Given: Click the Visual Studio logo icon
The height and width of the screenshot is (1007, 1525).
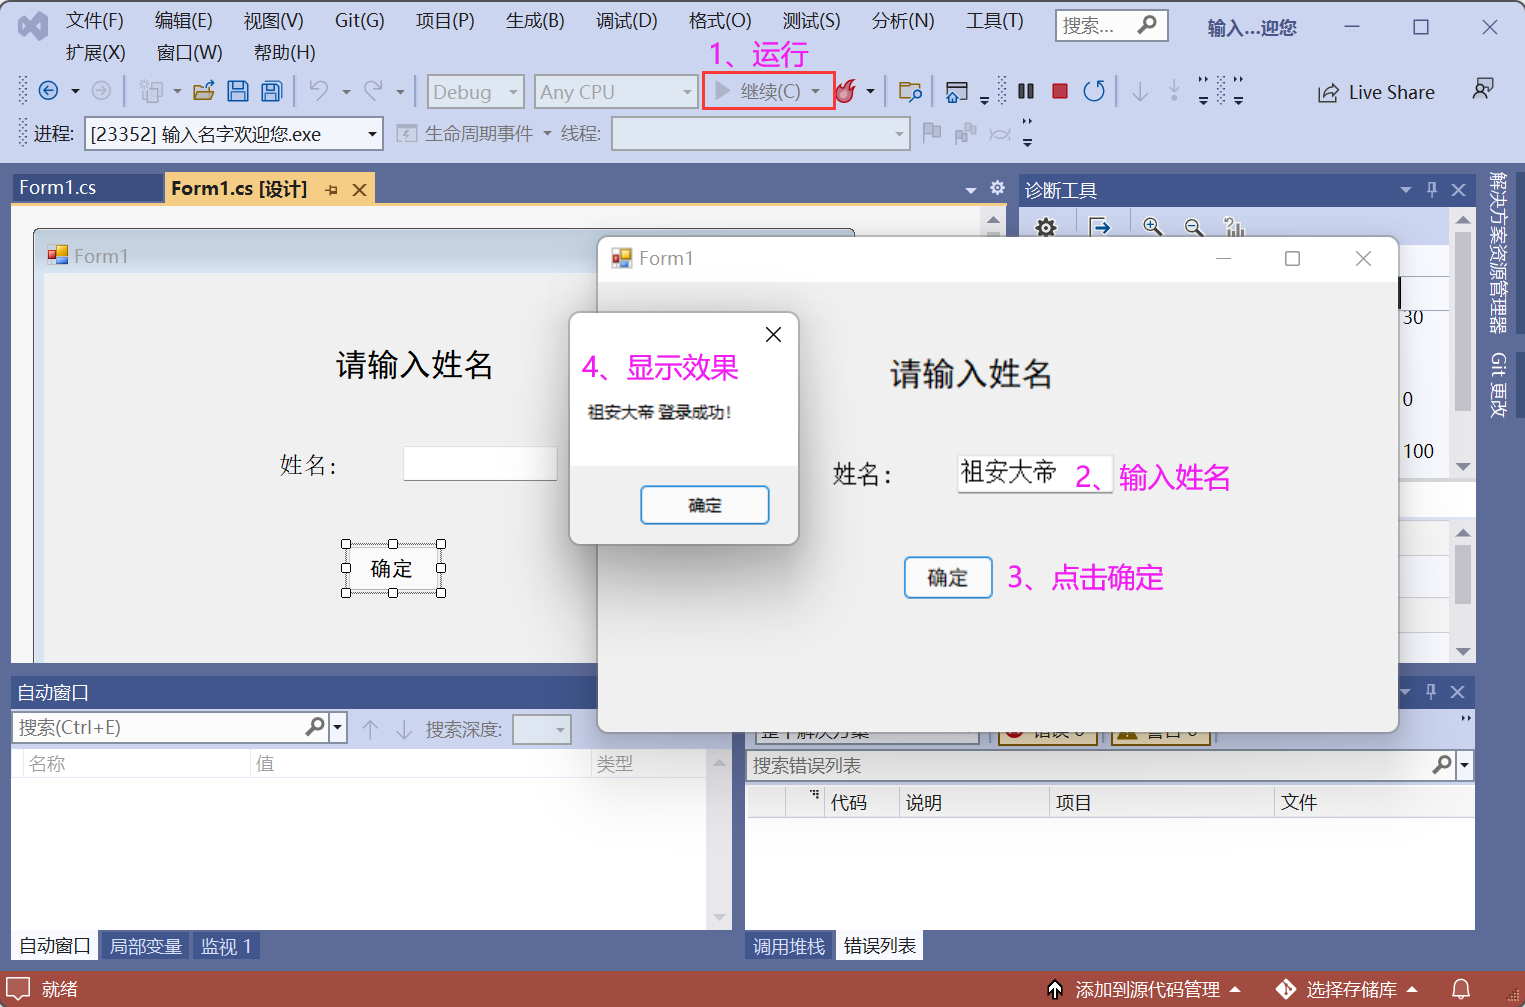Looking at the screenshot, I should point(33,26).
